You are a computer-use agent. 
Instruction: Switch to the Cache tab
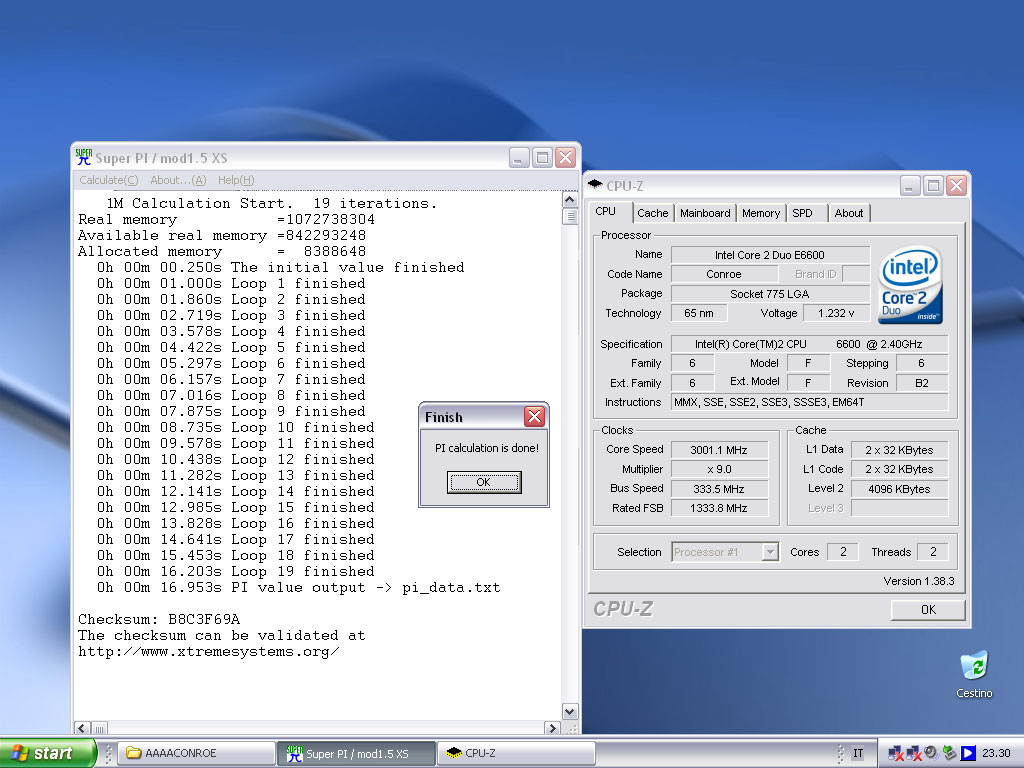pyautogui.click(x=652, y=213)
